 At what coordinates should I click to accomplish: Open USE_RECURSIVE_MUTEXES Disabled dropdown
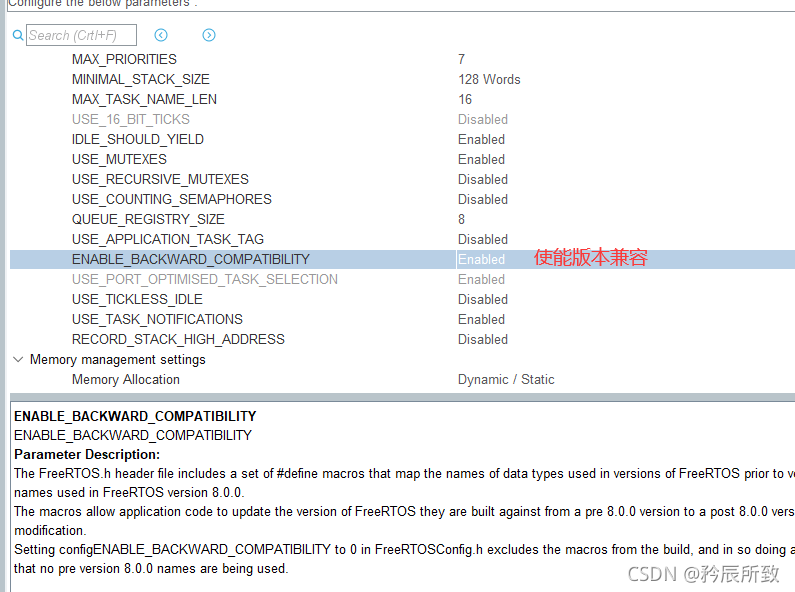pos(483,179)
